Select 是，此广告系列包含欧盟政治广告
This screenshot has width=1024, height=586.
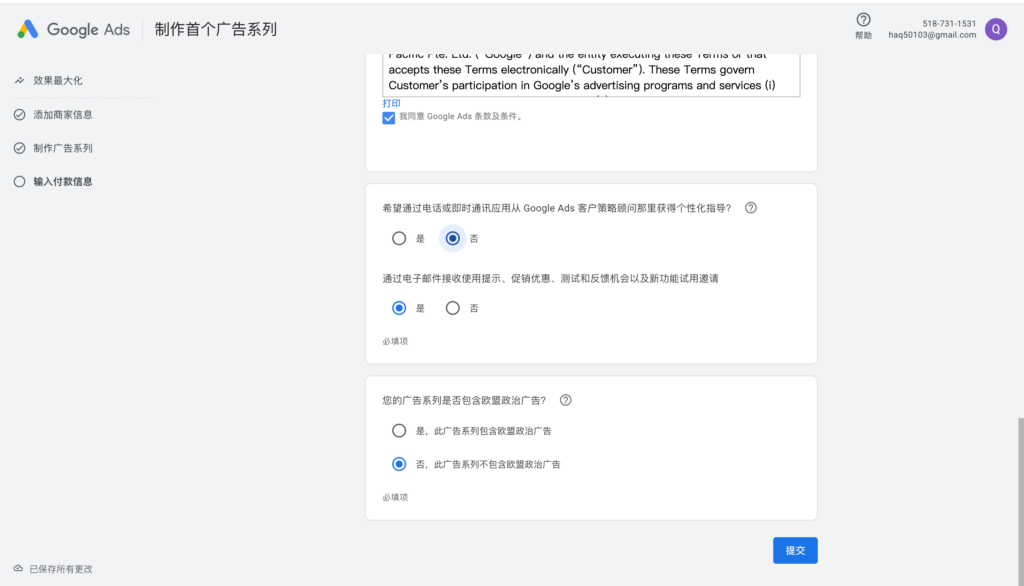(x=399, y=431)
